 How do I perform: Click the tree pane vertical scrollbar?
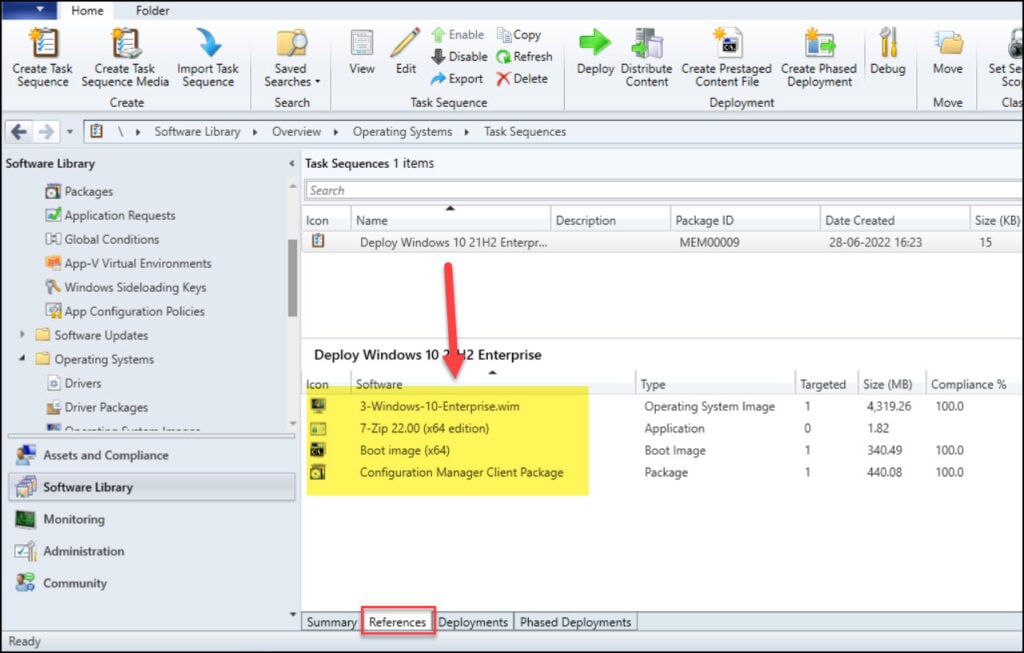(x=293, y=278)
